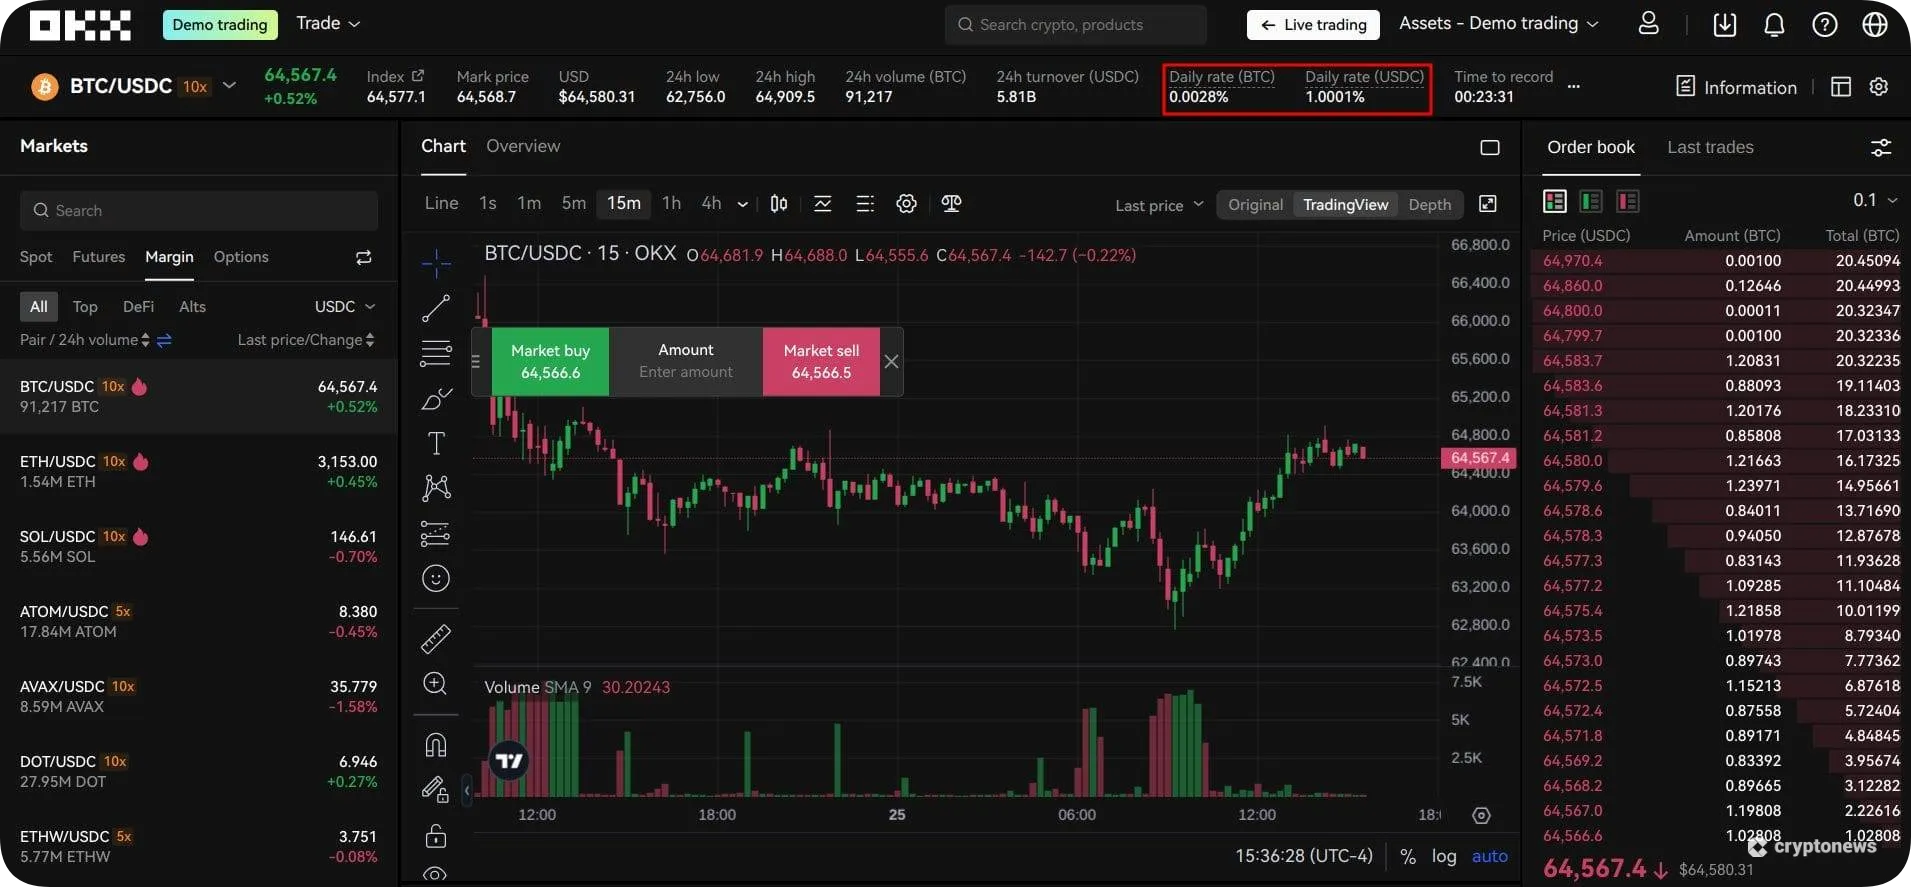Select the ruler measure tool
Viewport: 1911px width, 887px height.
436,638
